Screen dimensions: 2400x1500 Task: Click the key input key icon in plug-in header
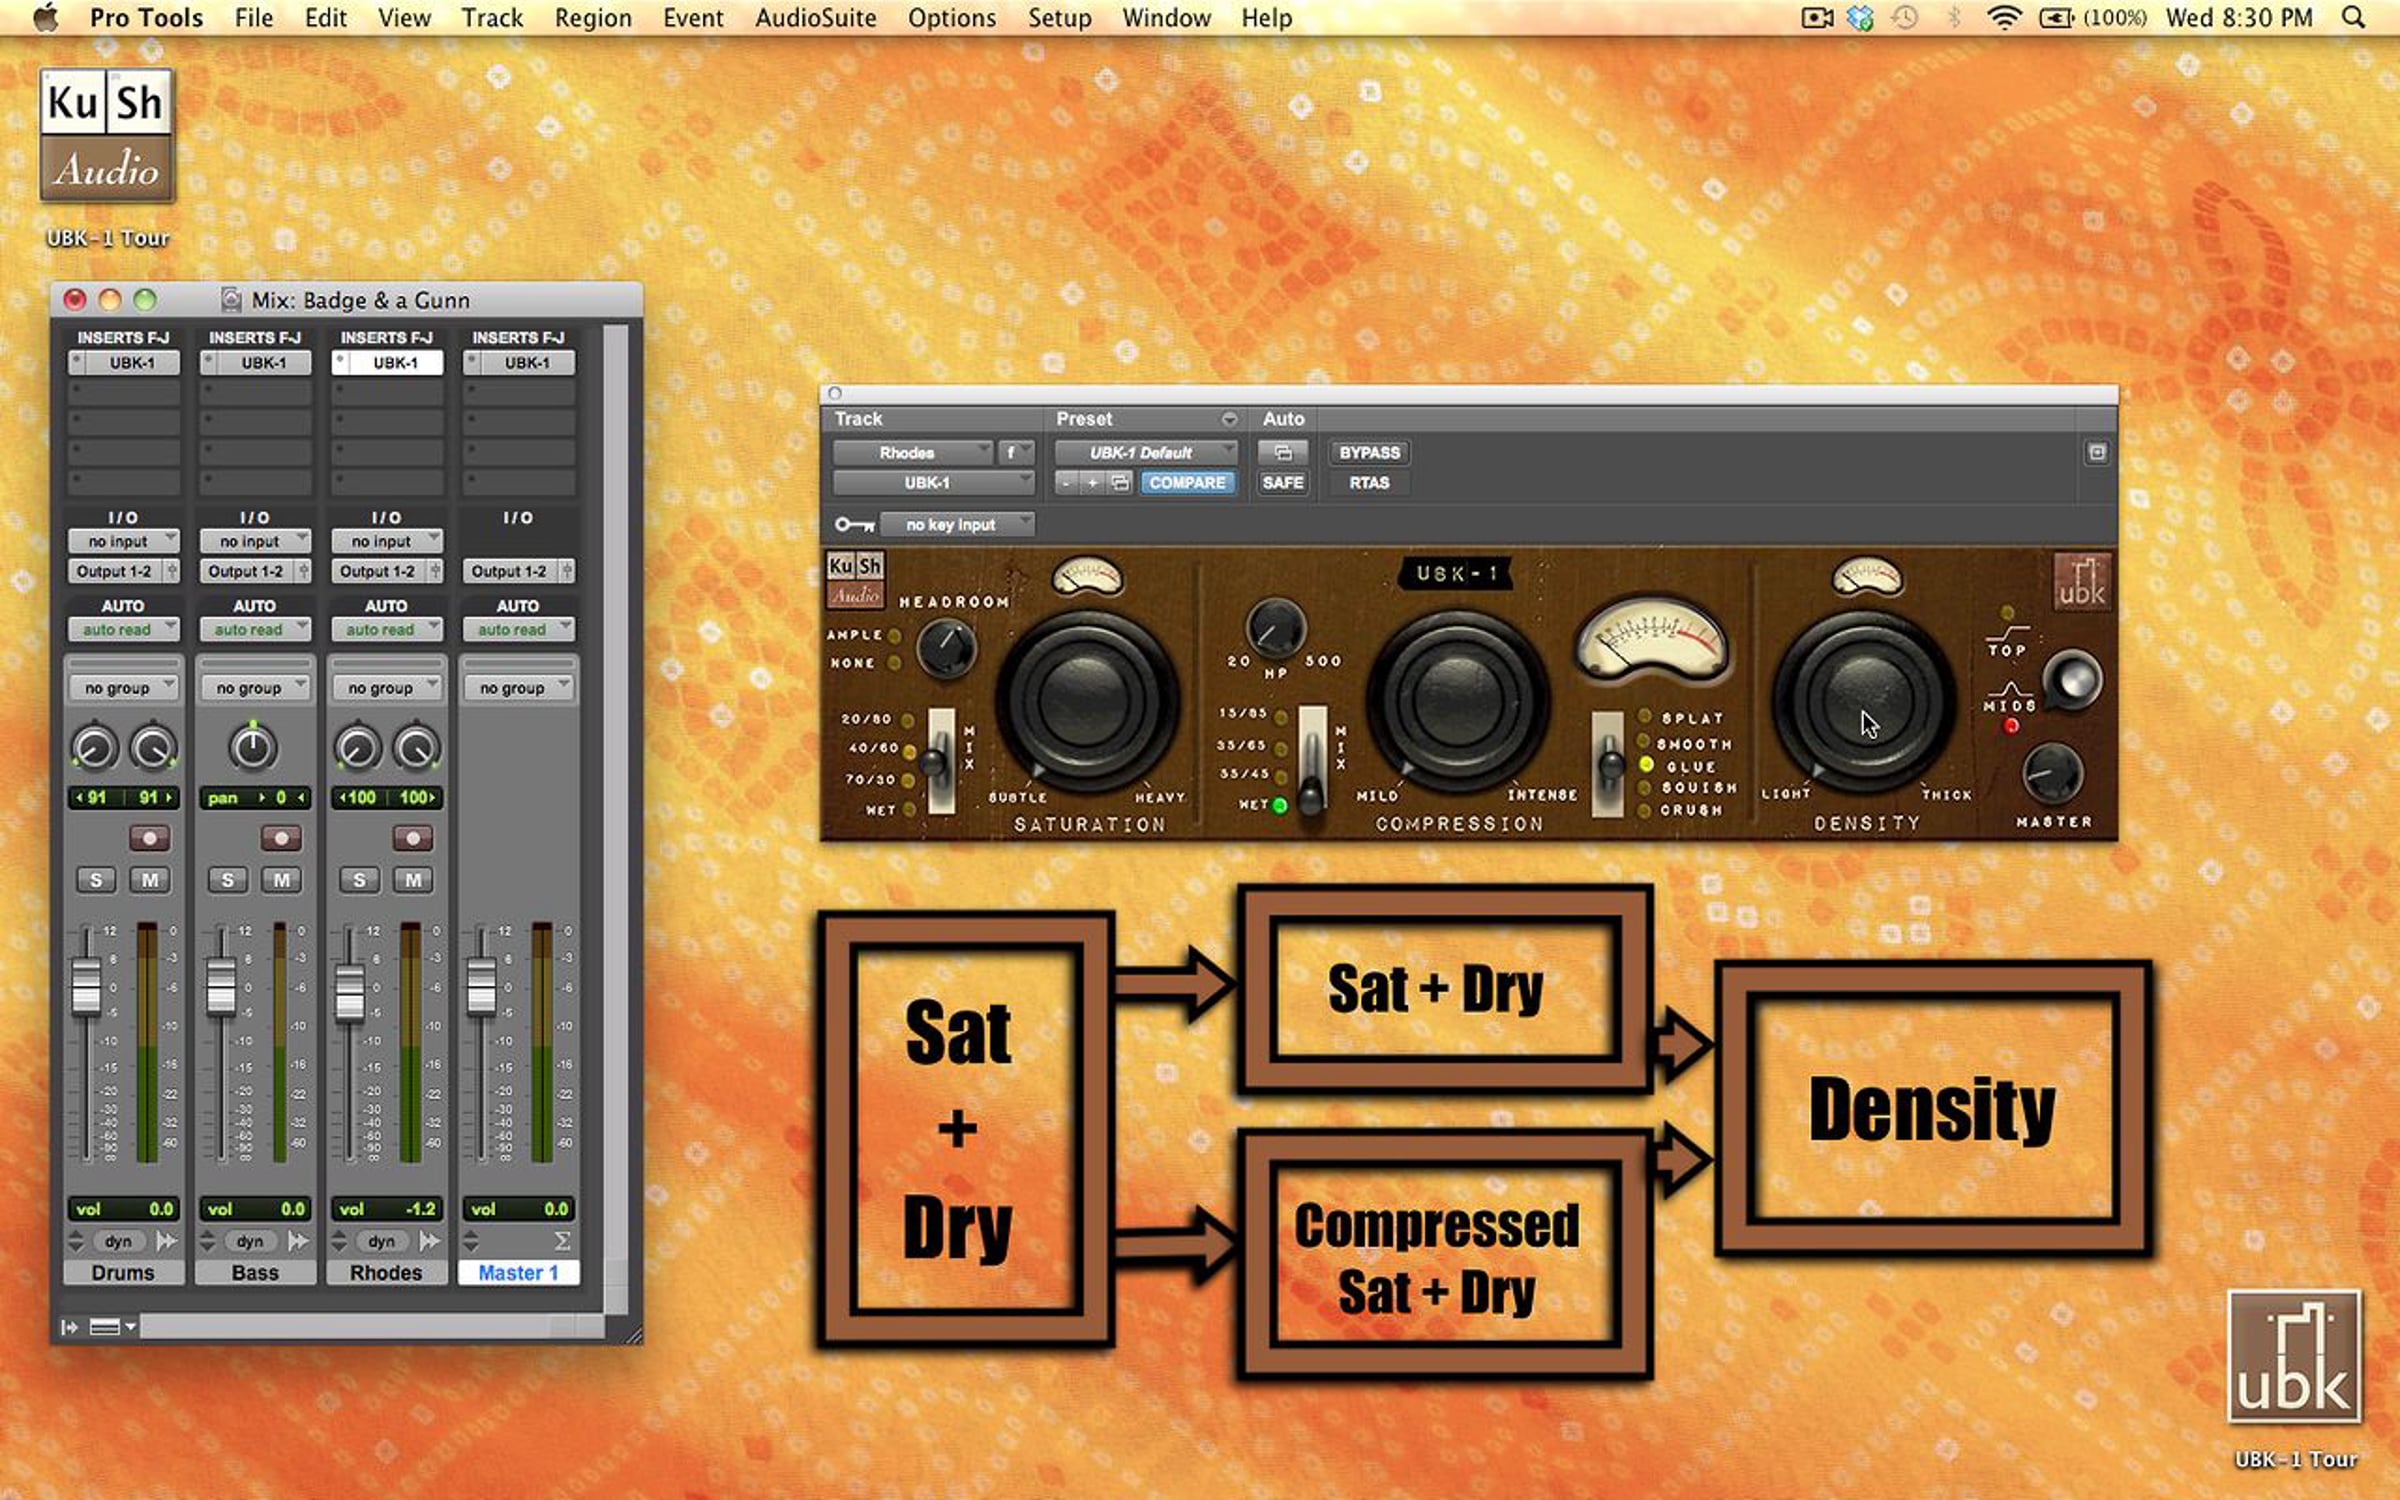[x=855, y=524]
